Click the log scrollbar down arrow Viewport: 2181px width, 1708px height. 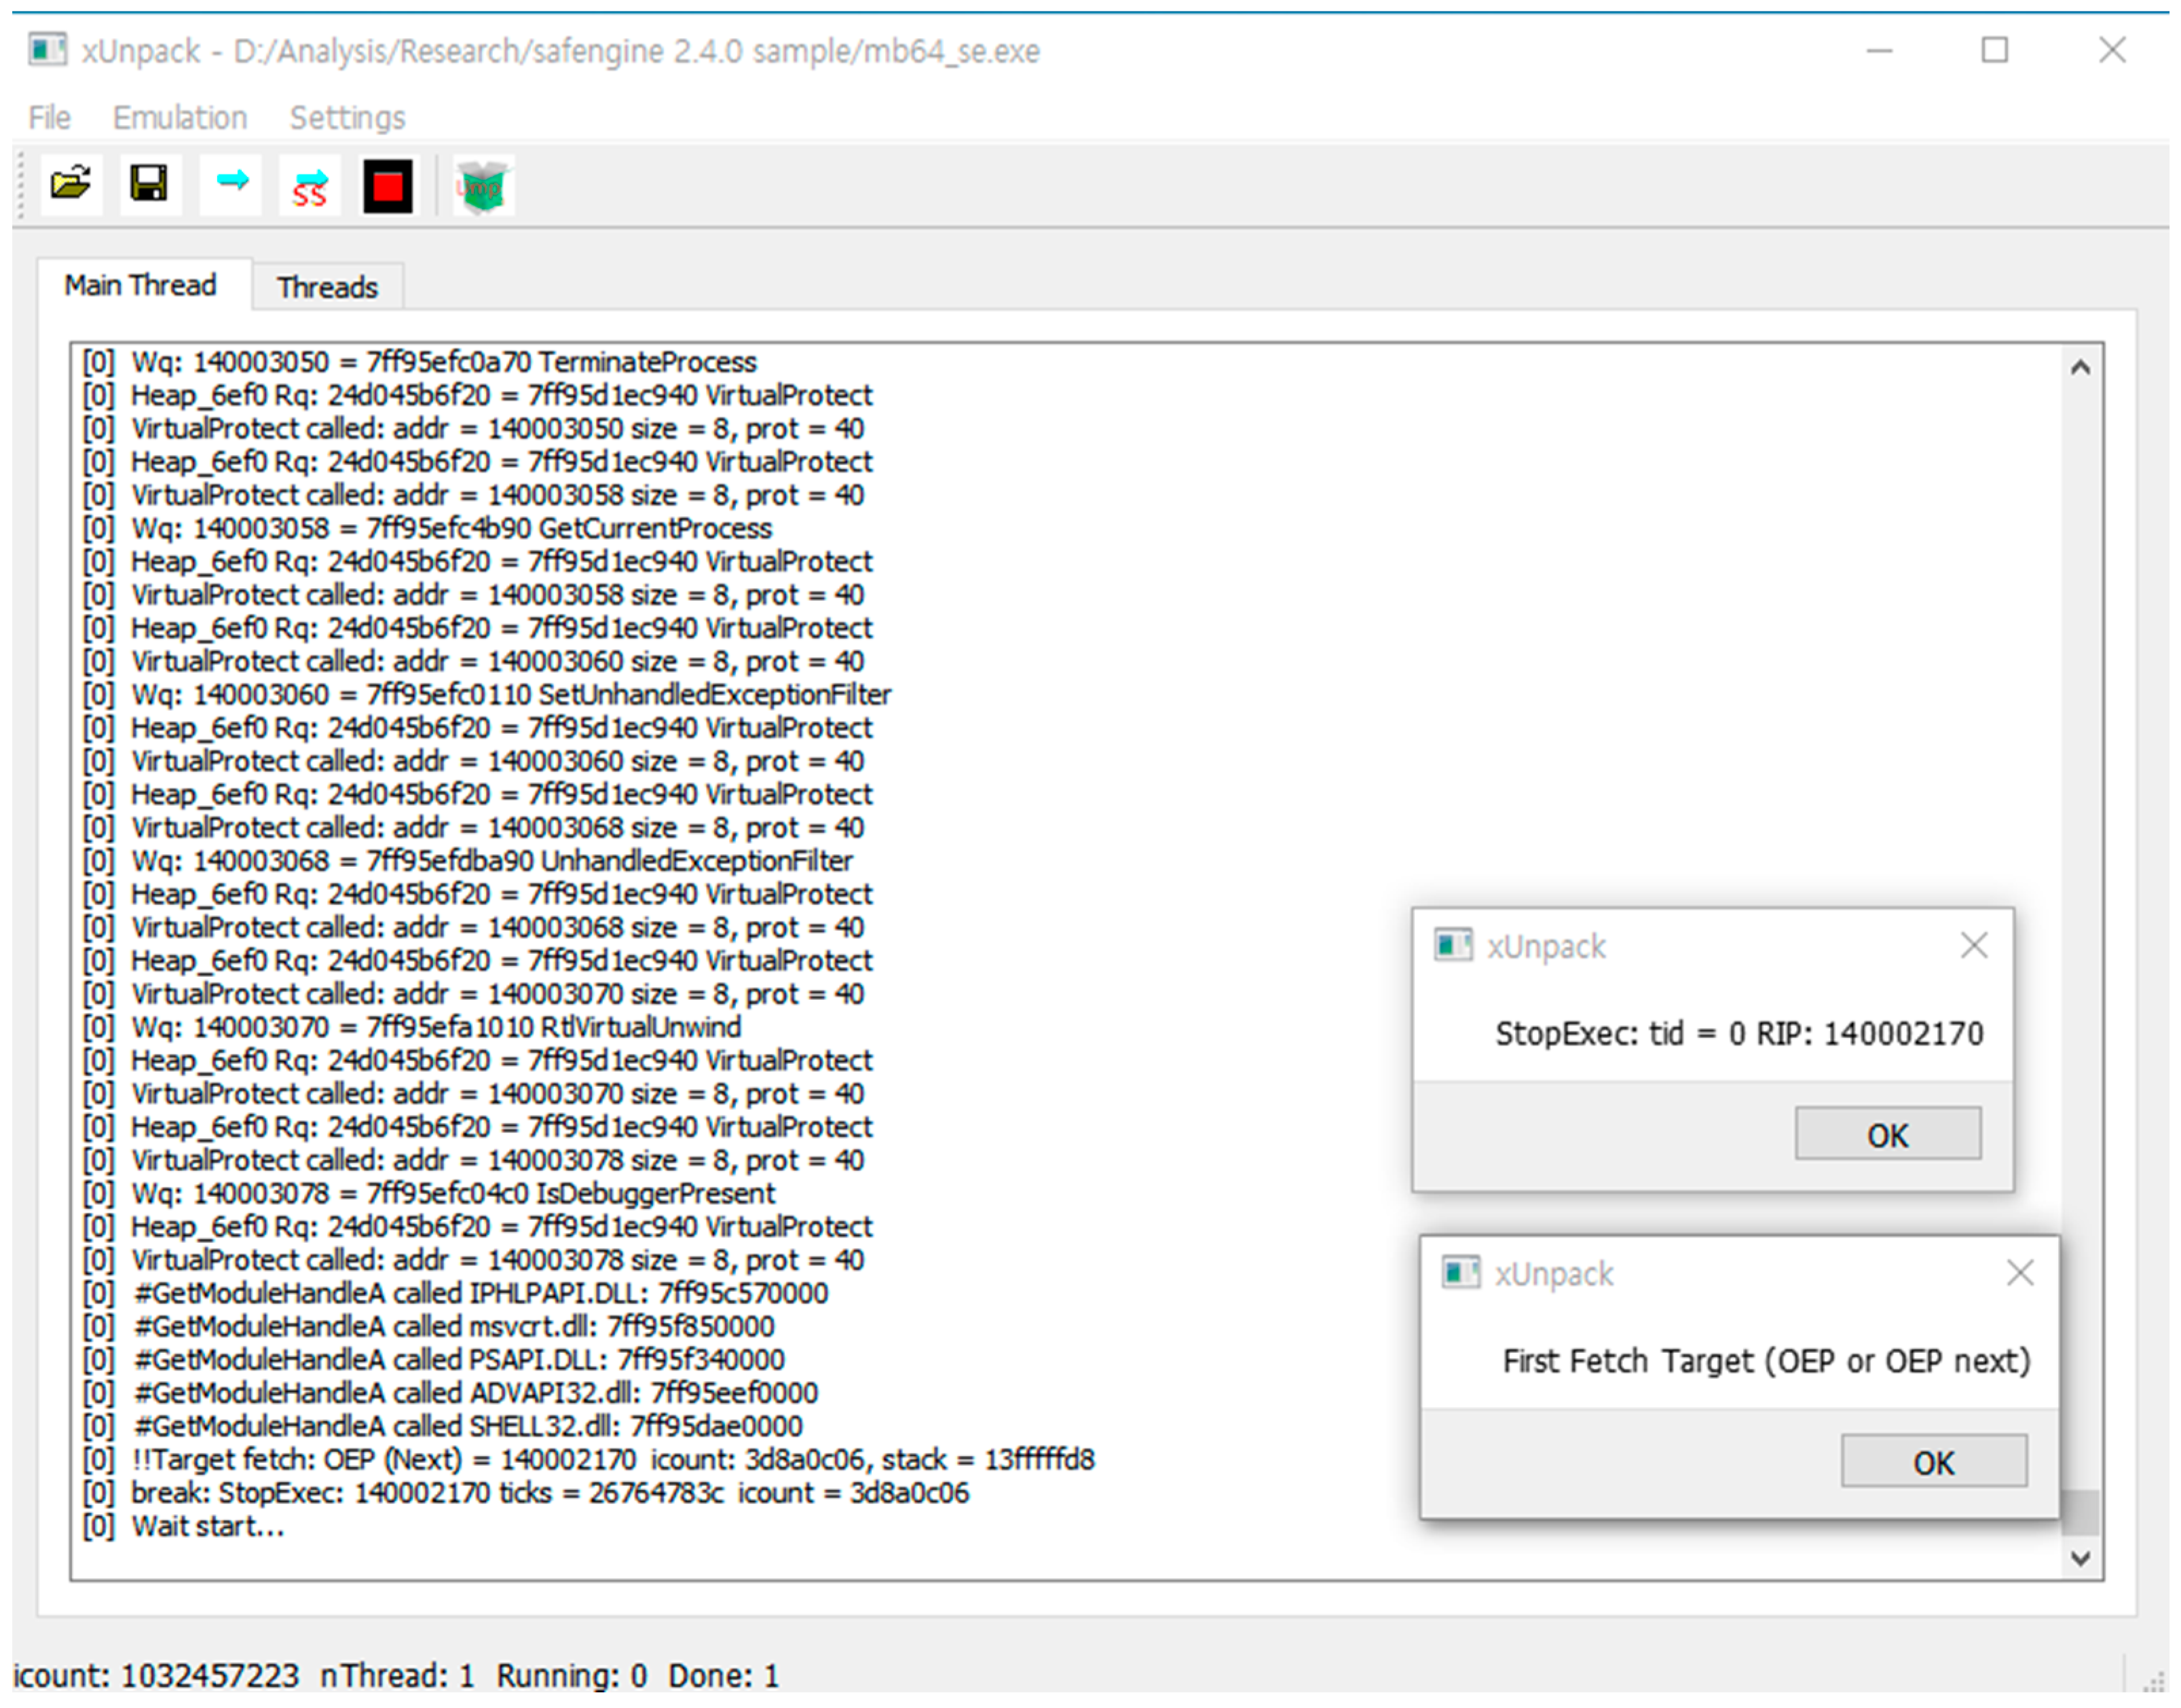tap(2080, 1558)
